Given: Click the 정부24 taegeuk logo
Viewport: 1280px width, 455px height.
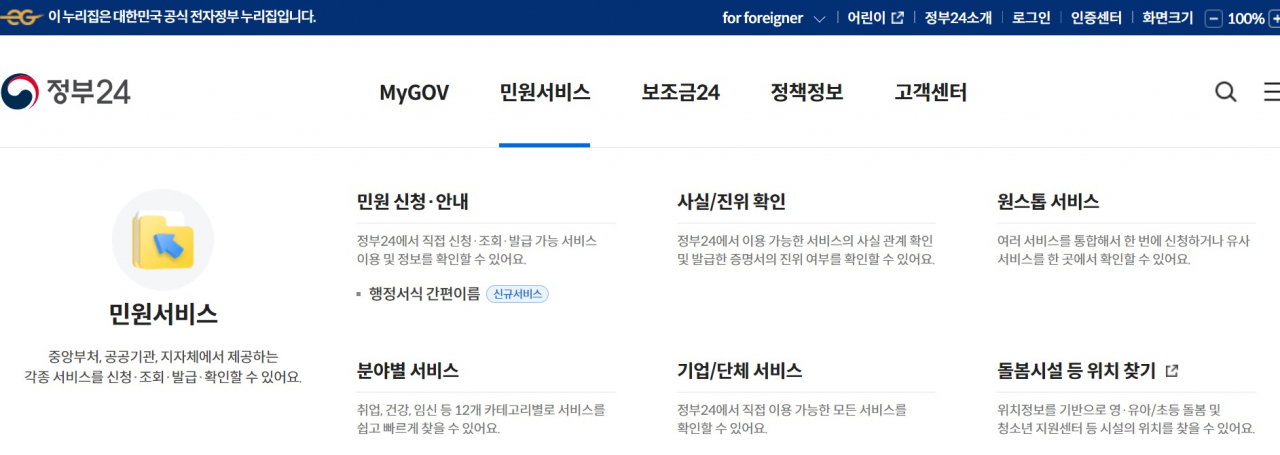Looking at the screenshot, I should point(65,92).
